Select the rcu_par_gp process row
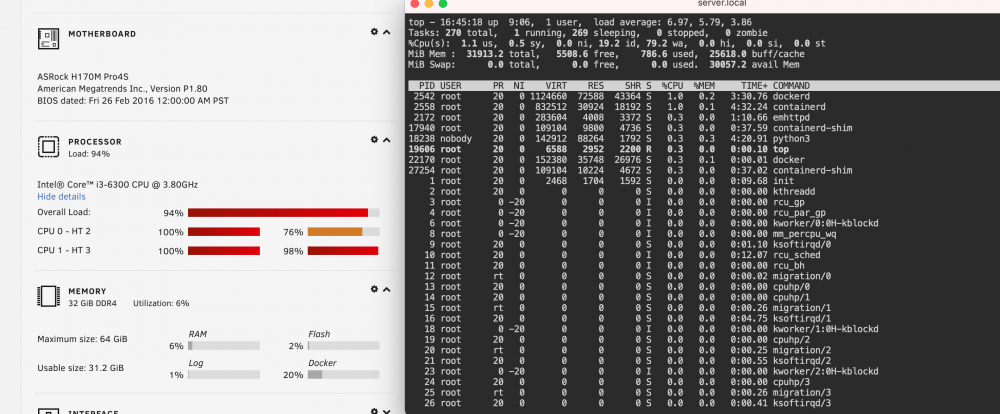This screenshot has width=1000, height=414. pyautogui.click(x=702, y=212)
